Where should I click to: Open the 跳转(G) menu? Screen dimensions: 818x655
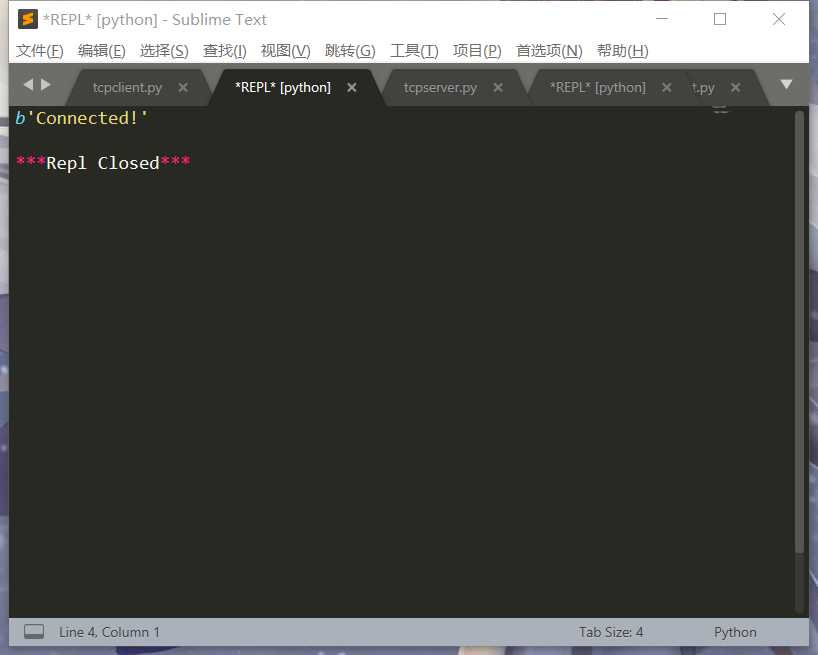tap(350, 51)
